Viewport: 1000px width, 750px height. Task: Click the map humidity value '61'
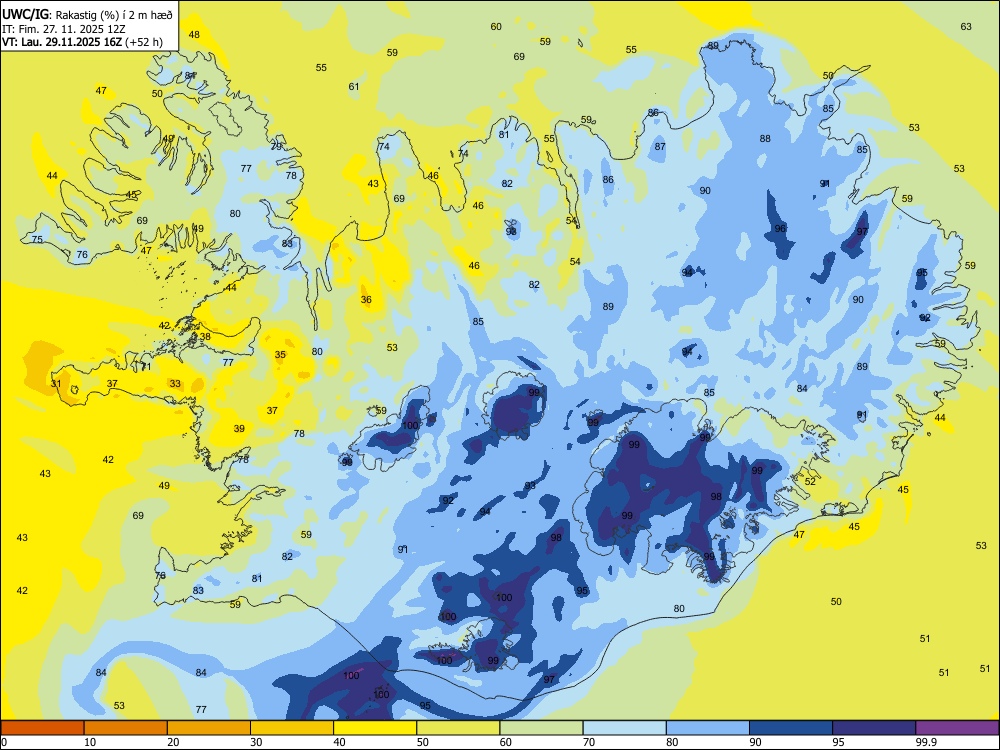click(x=353, y=87)
